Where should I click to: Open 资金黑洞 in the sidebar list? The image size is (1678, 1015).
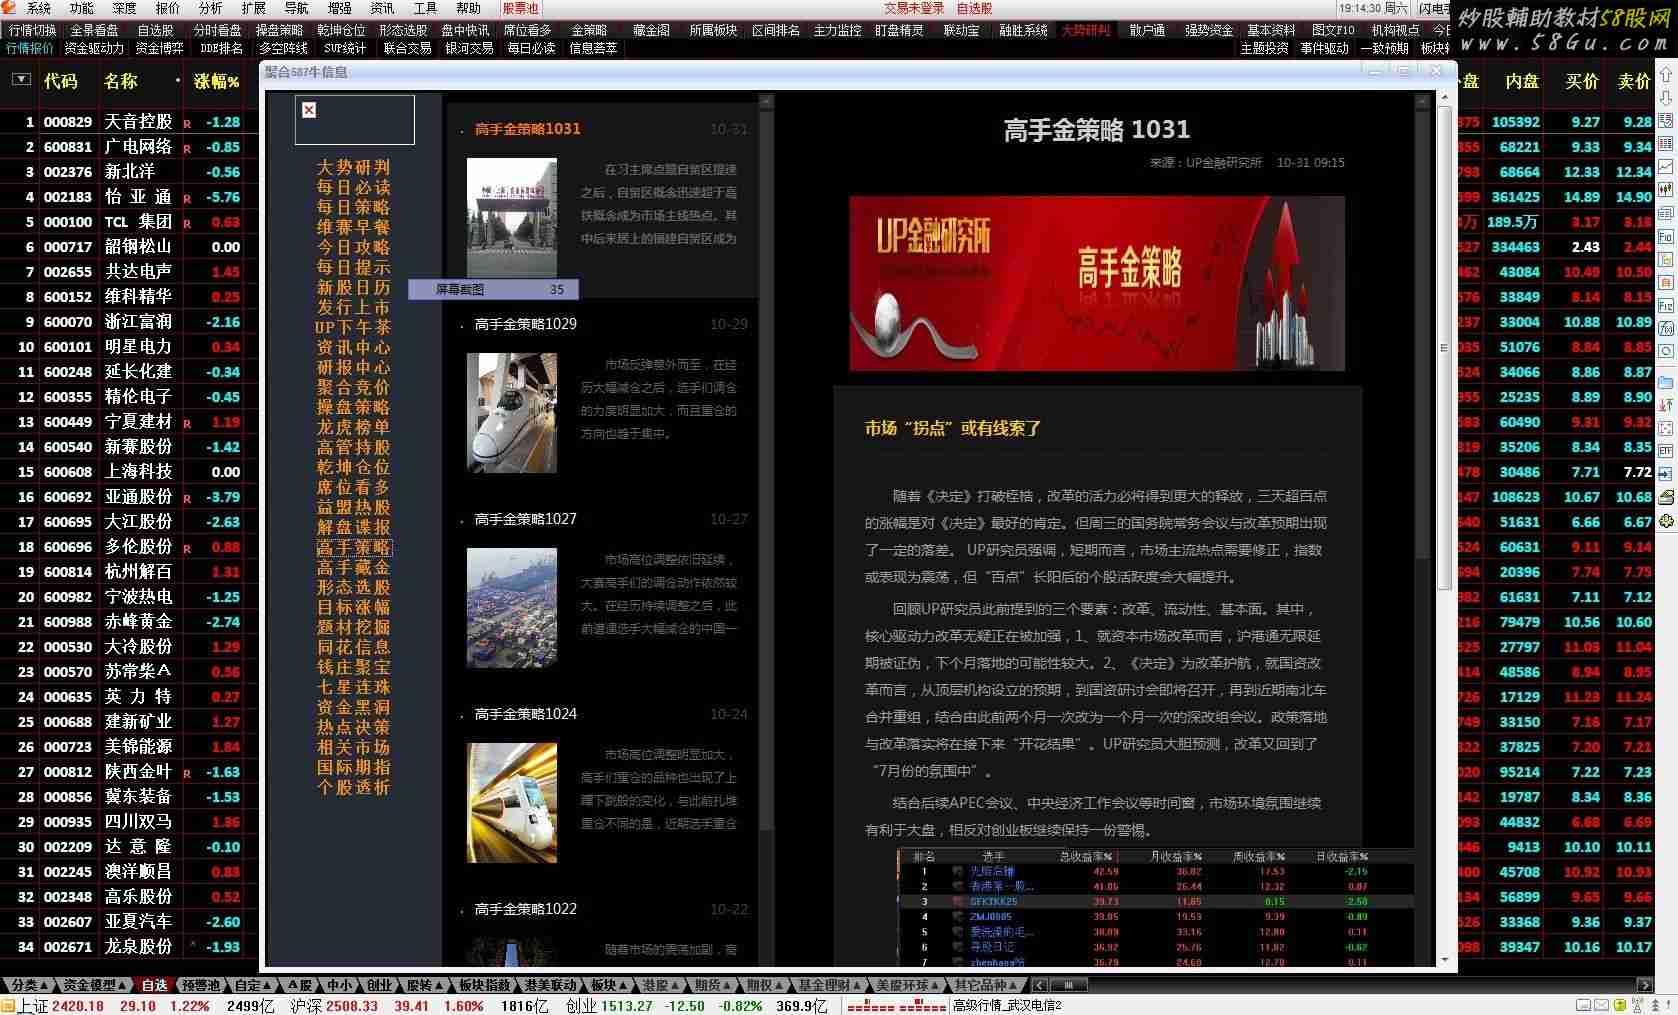(353, 707)
